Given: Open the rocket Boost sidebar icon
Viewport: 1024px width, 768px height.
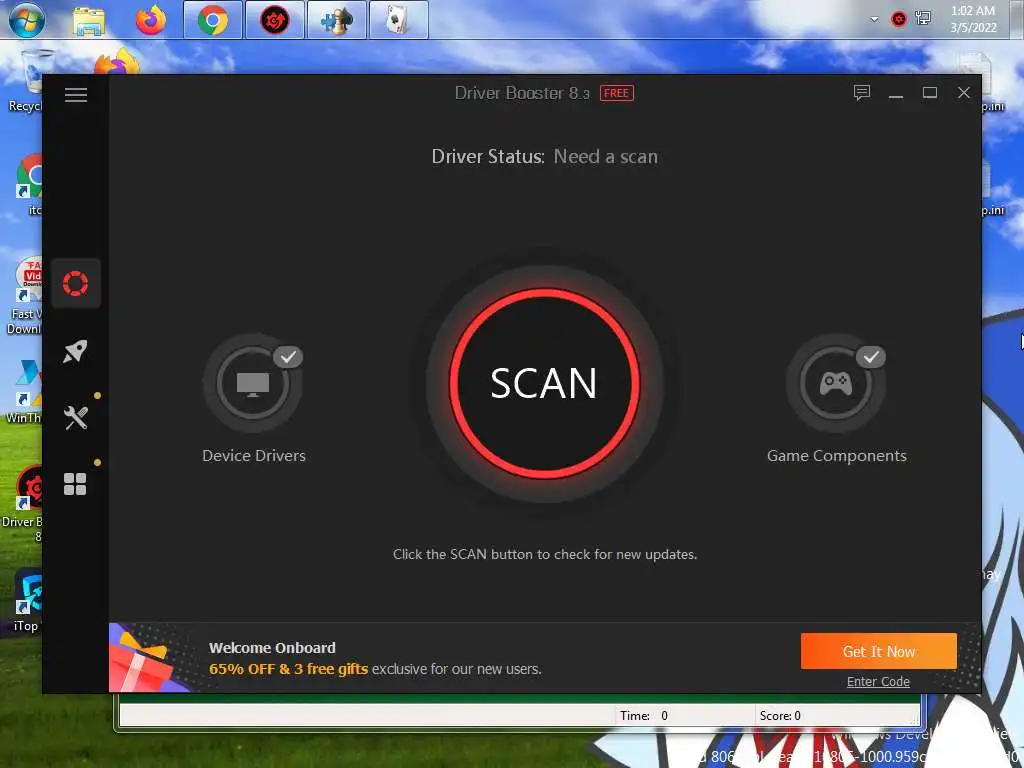Looking at the screenshot, I should point(76,351).
